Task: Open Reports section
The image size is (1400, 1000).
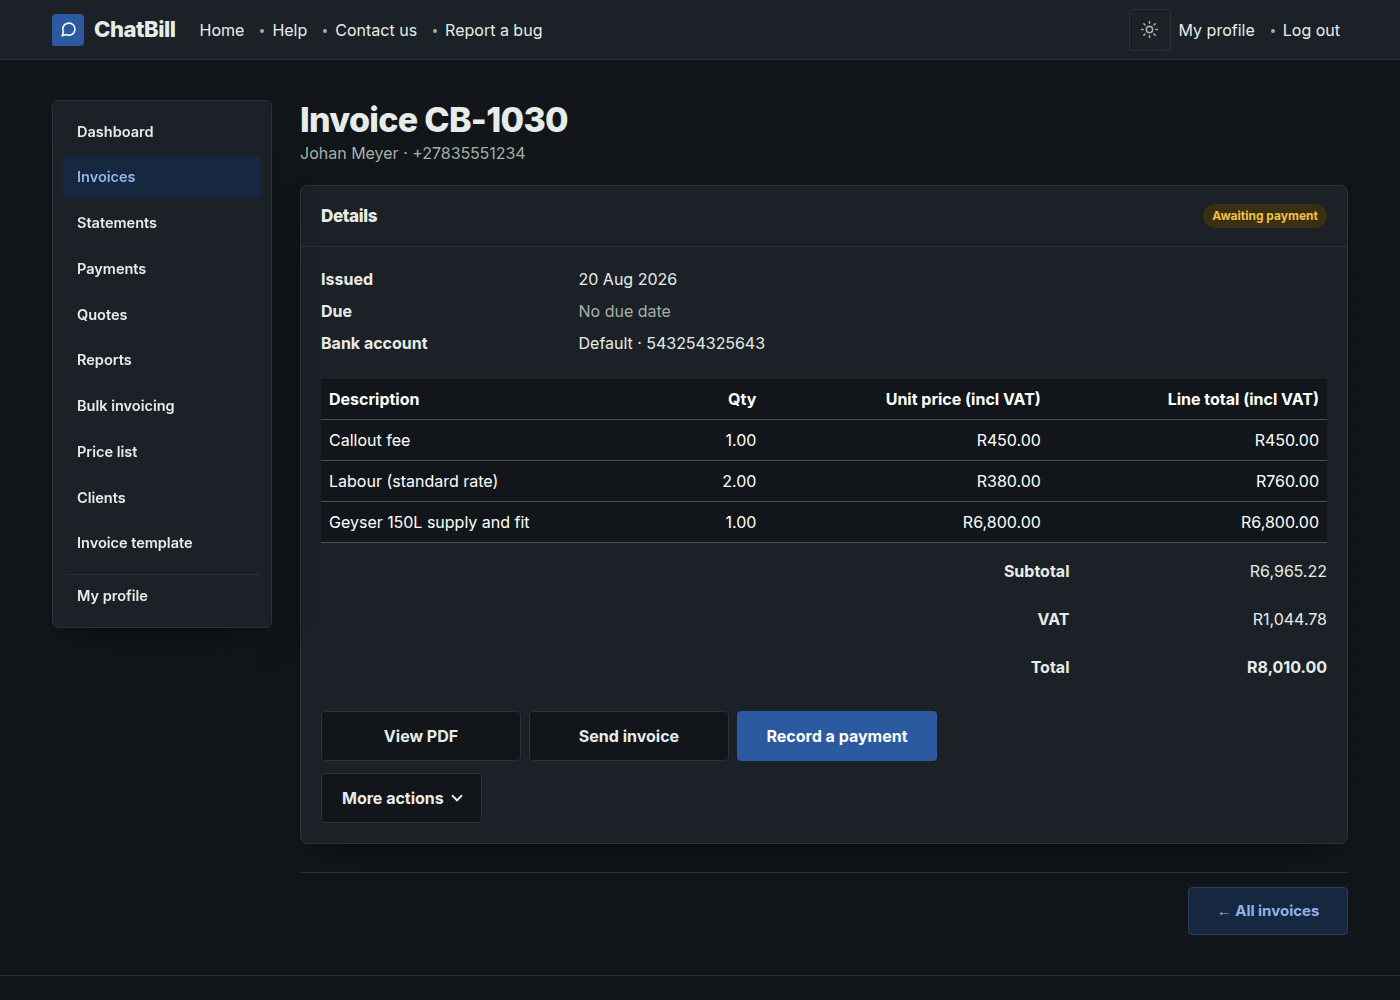Action: click(162, 360)
